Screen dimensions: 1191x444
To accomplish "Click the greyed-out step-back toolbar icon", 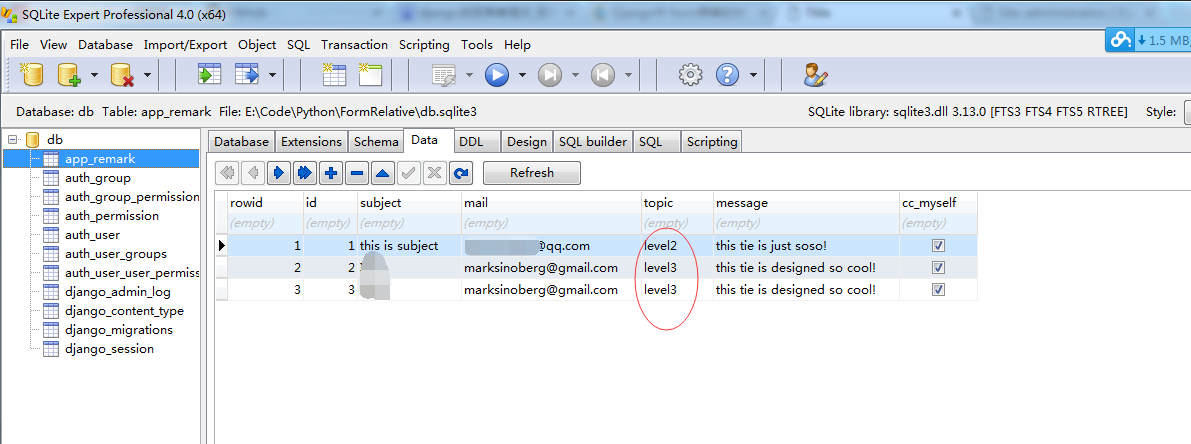I will click(x=602, y=74).
